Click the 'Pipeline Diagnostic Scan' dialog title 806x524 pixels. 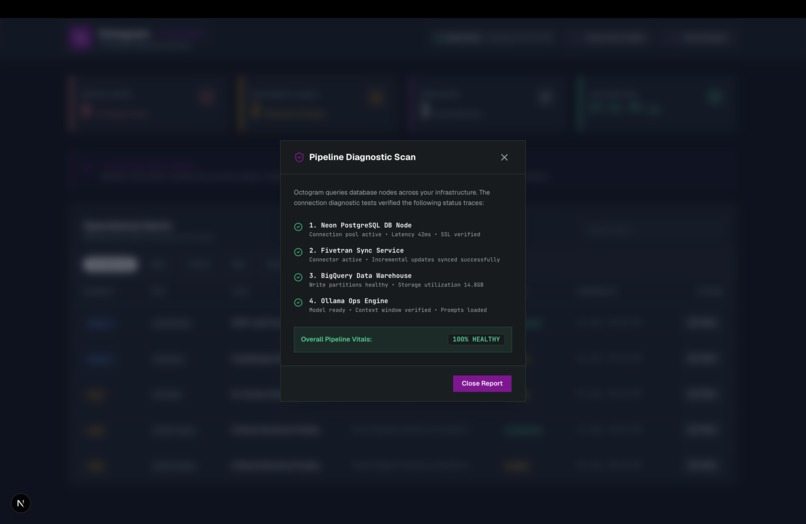tap(362, 157)
